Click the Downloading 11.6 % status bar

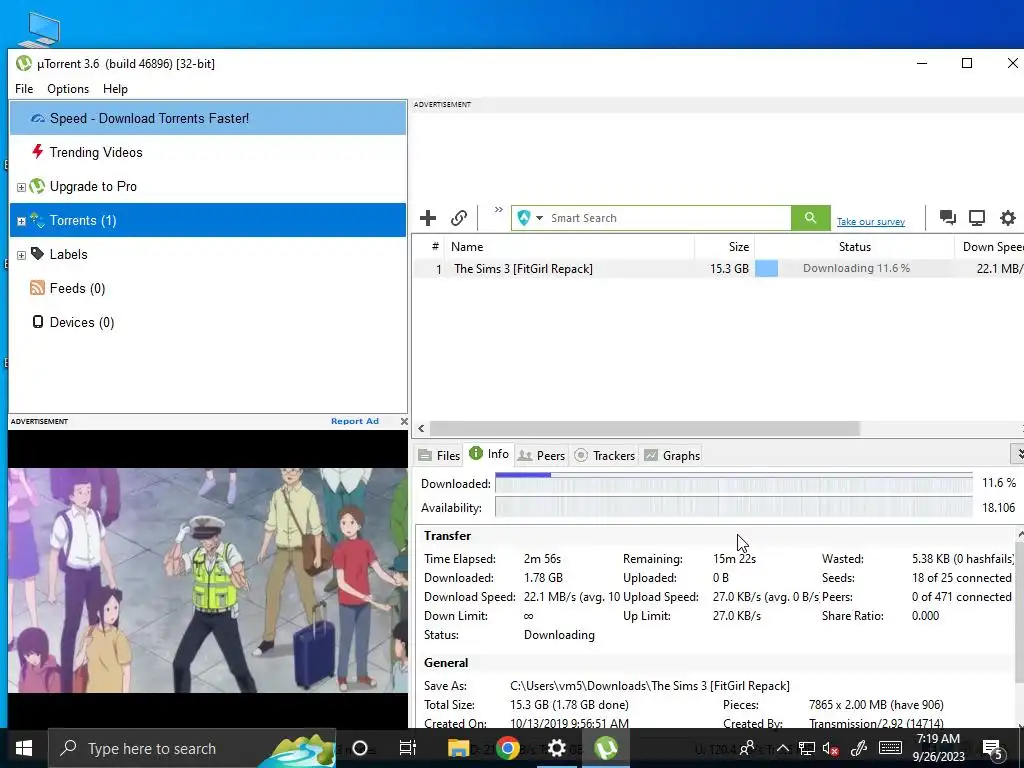coord(854,268)
